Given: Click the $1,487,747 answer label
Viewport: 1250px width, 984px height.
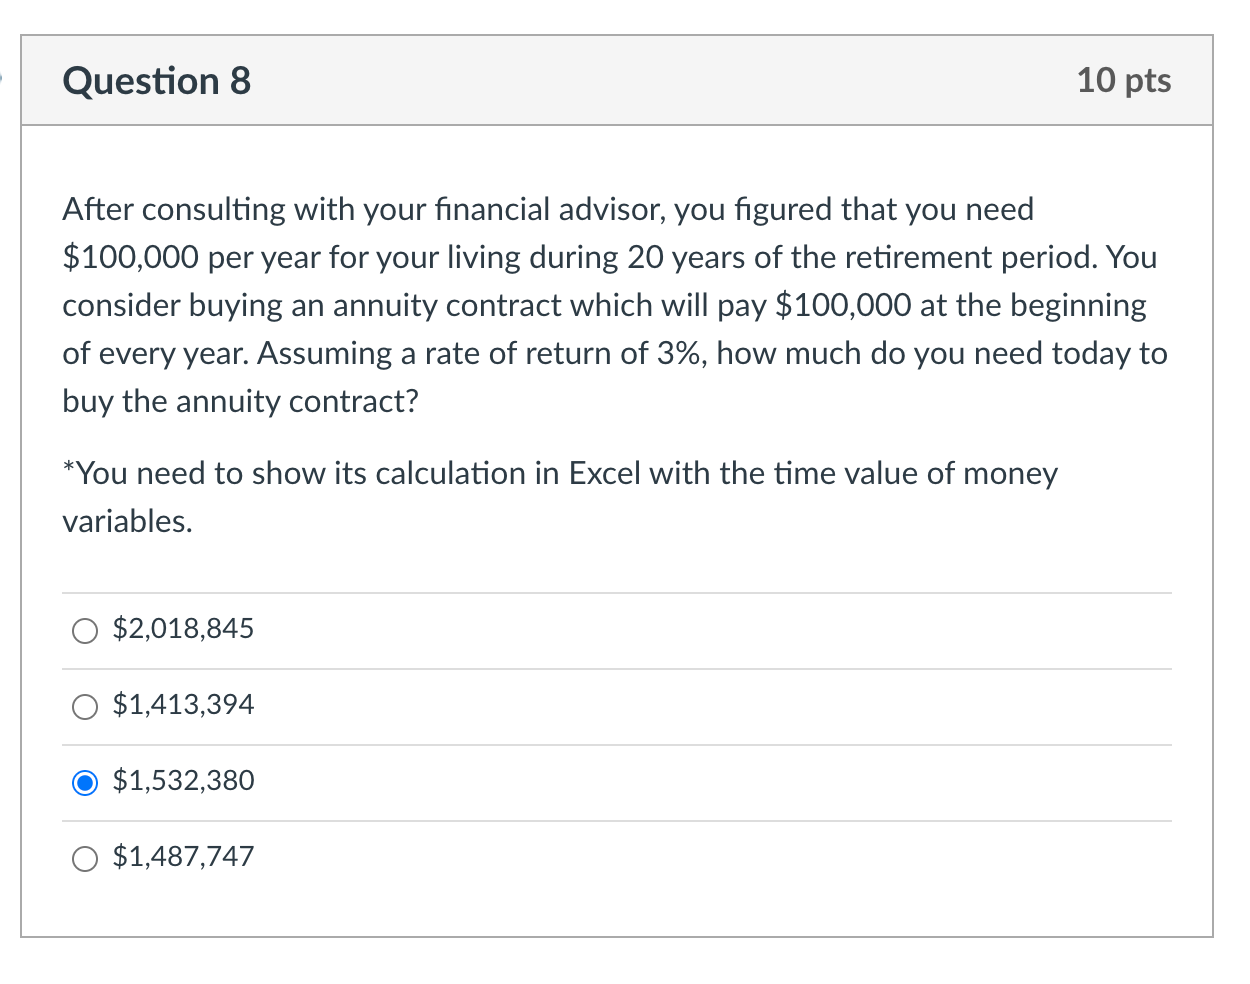Looking at the screenshot, I should pos(184,857).
